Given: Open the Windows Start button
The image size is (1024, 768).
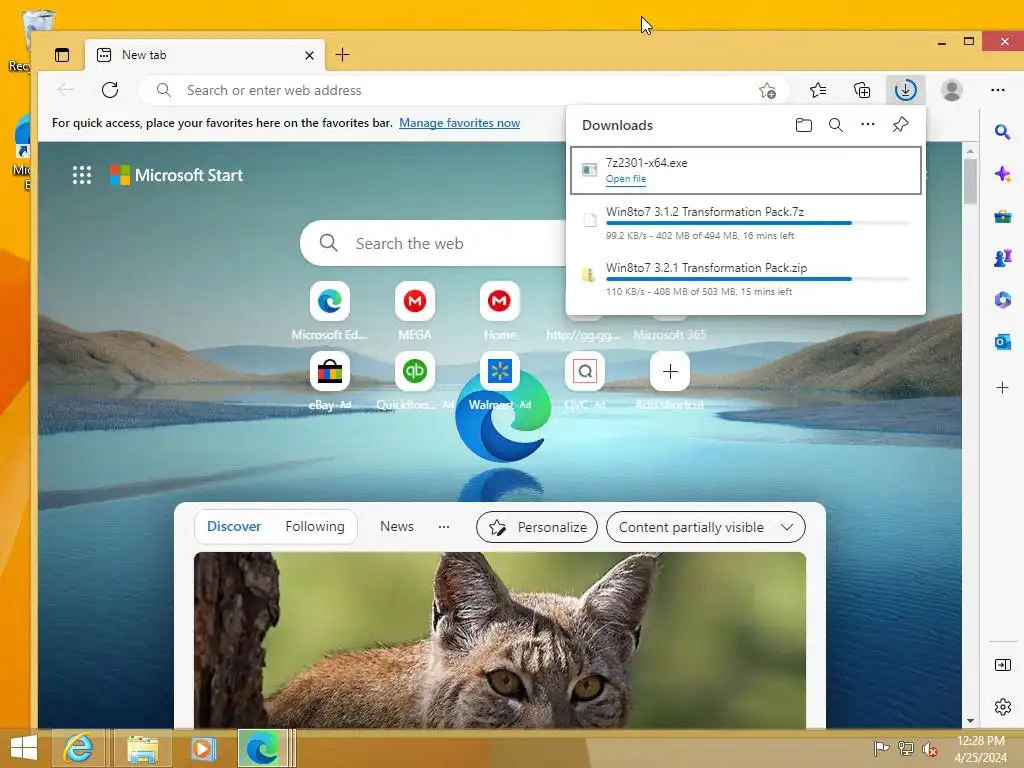Looking at the screenshot, I should pyautogui.click(x=24, y=748).
